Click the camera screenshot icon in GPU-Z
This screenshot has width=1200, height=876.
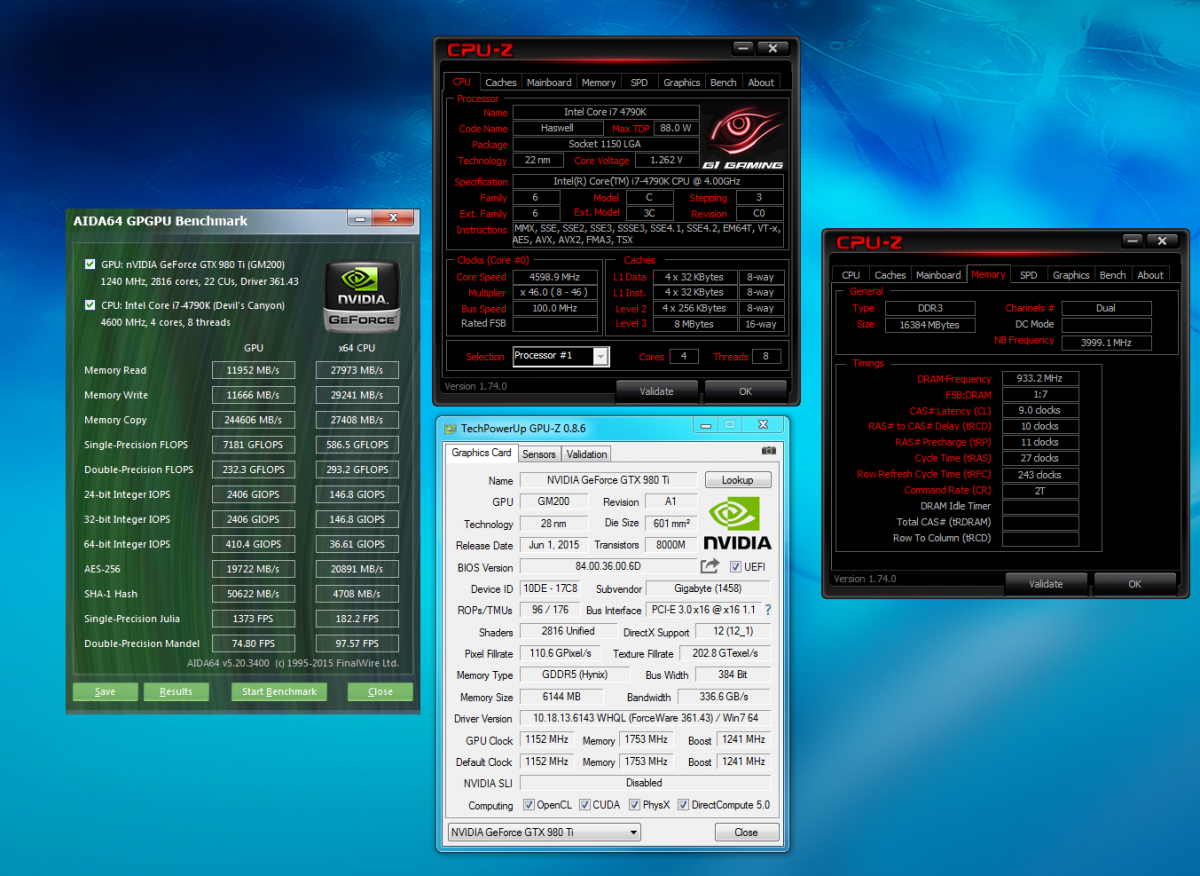(768, 452)
